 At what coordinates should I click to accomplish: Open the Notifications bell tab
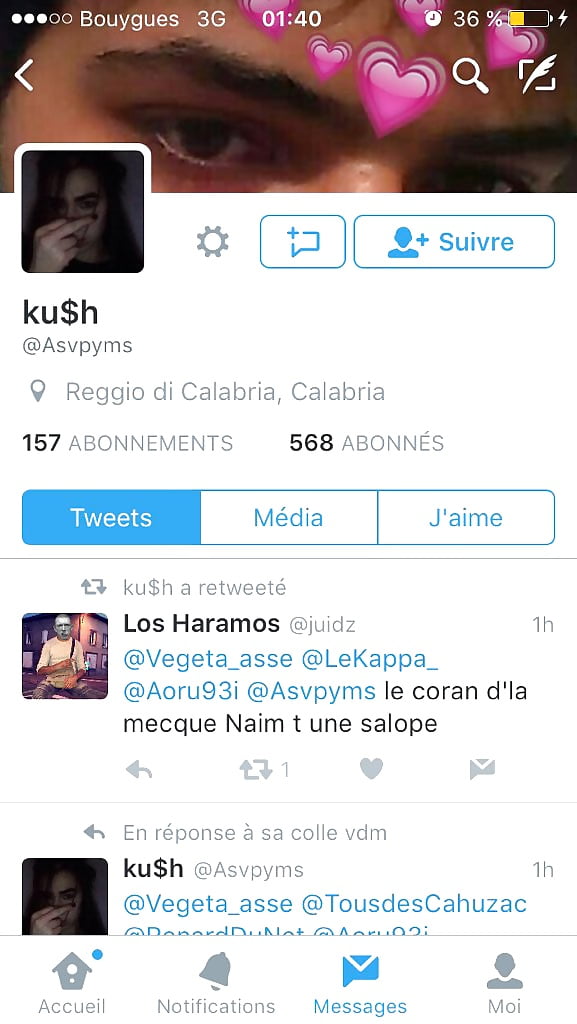[x=216, y=982]
